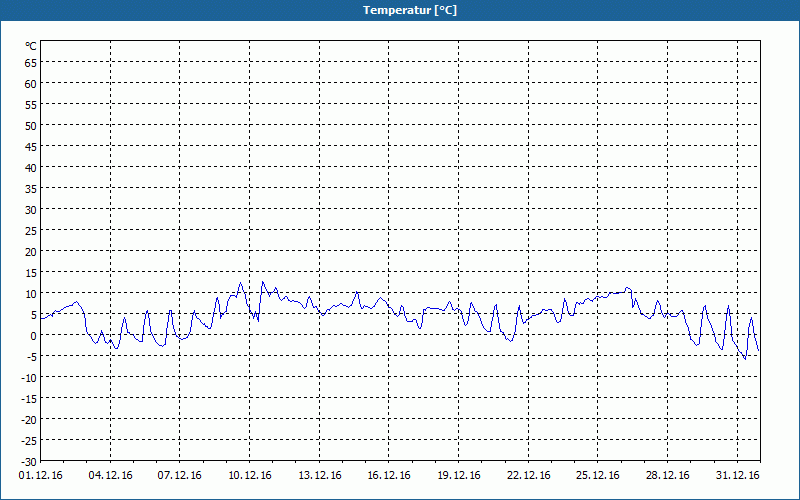Click the 28.12.16 date label
Viewport: 800px width, 500px height.
667,475
